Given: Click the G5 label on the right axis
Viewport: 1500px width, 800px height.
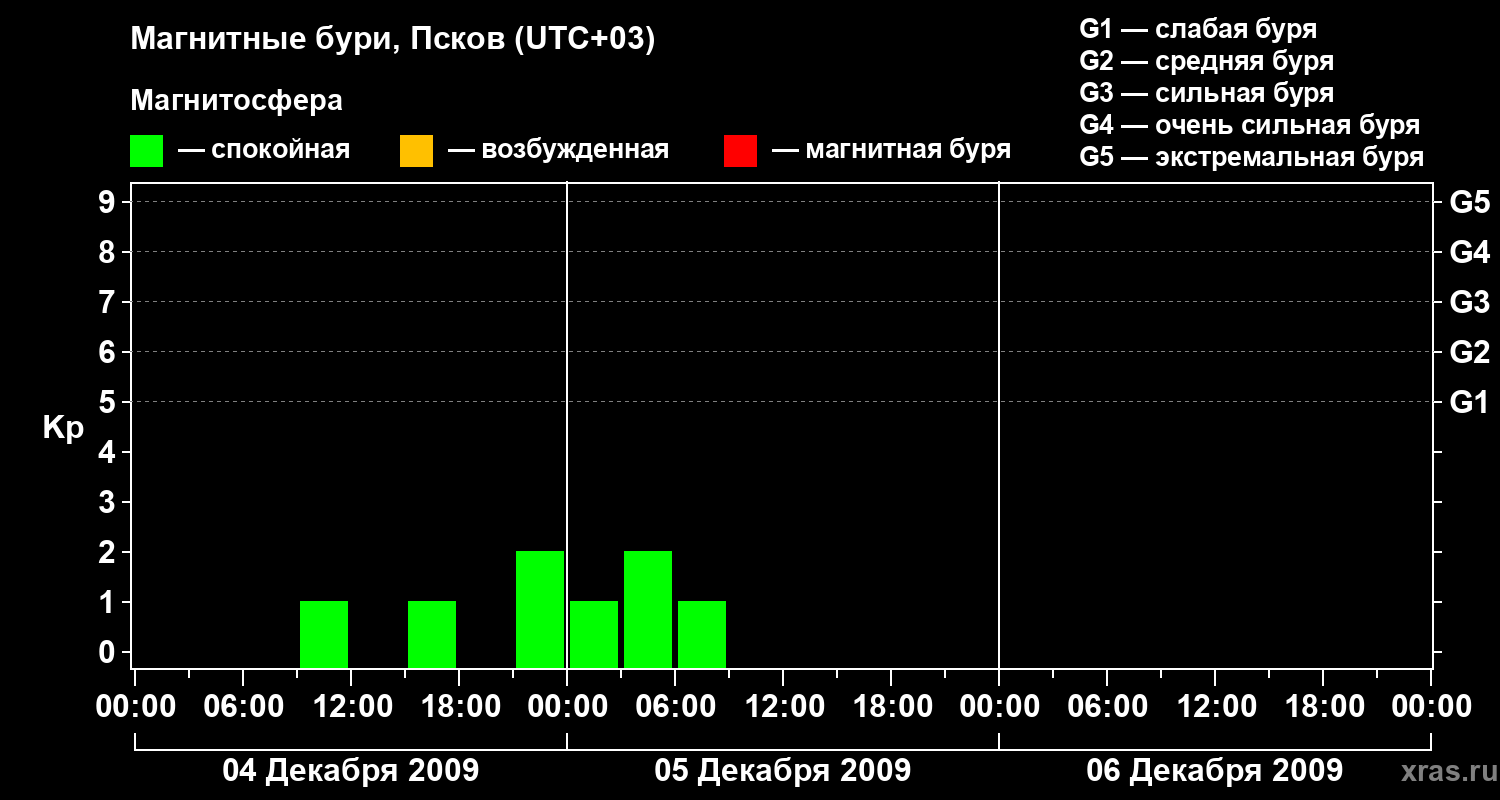Looking at the screenshot, I should point(1470,203).
